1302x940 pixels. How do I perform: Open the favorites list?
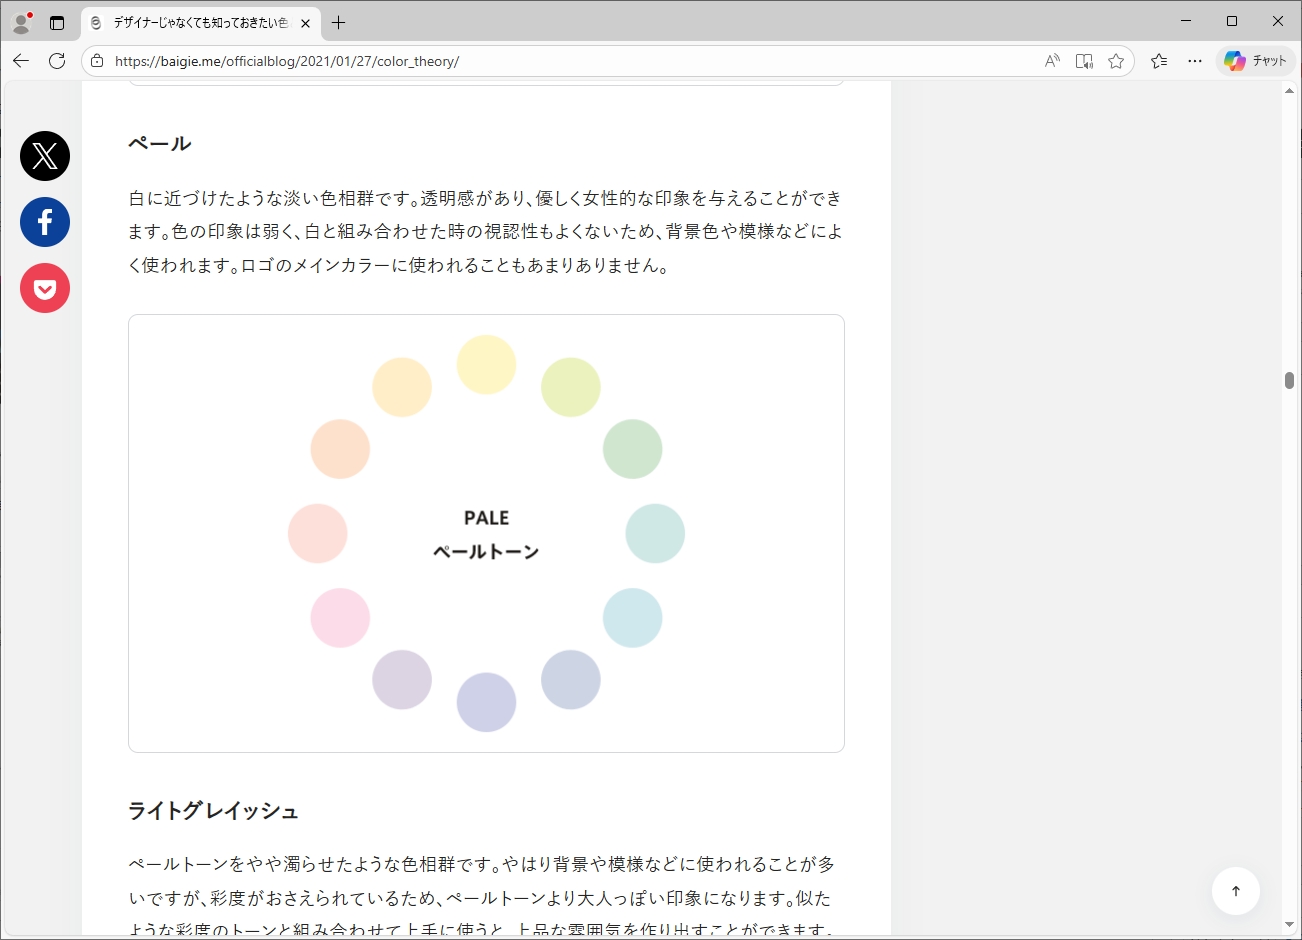pos(1159,61)
